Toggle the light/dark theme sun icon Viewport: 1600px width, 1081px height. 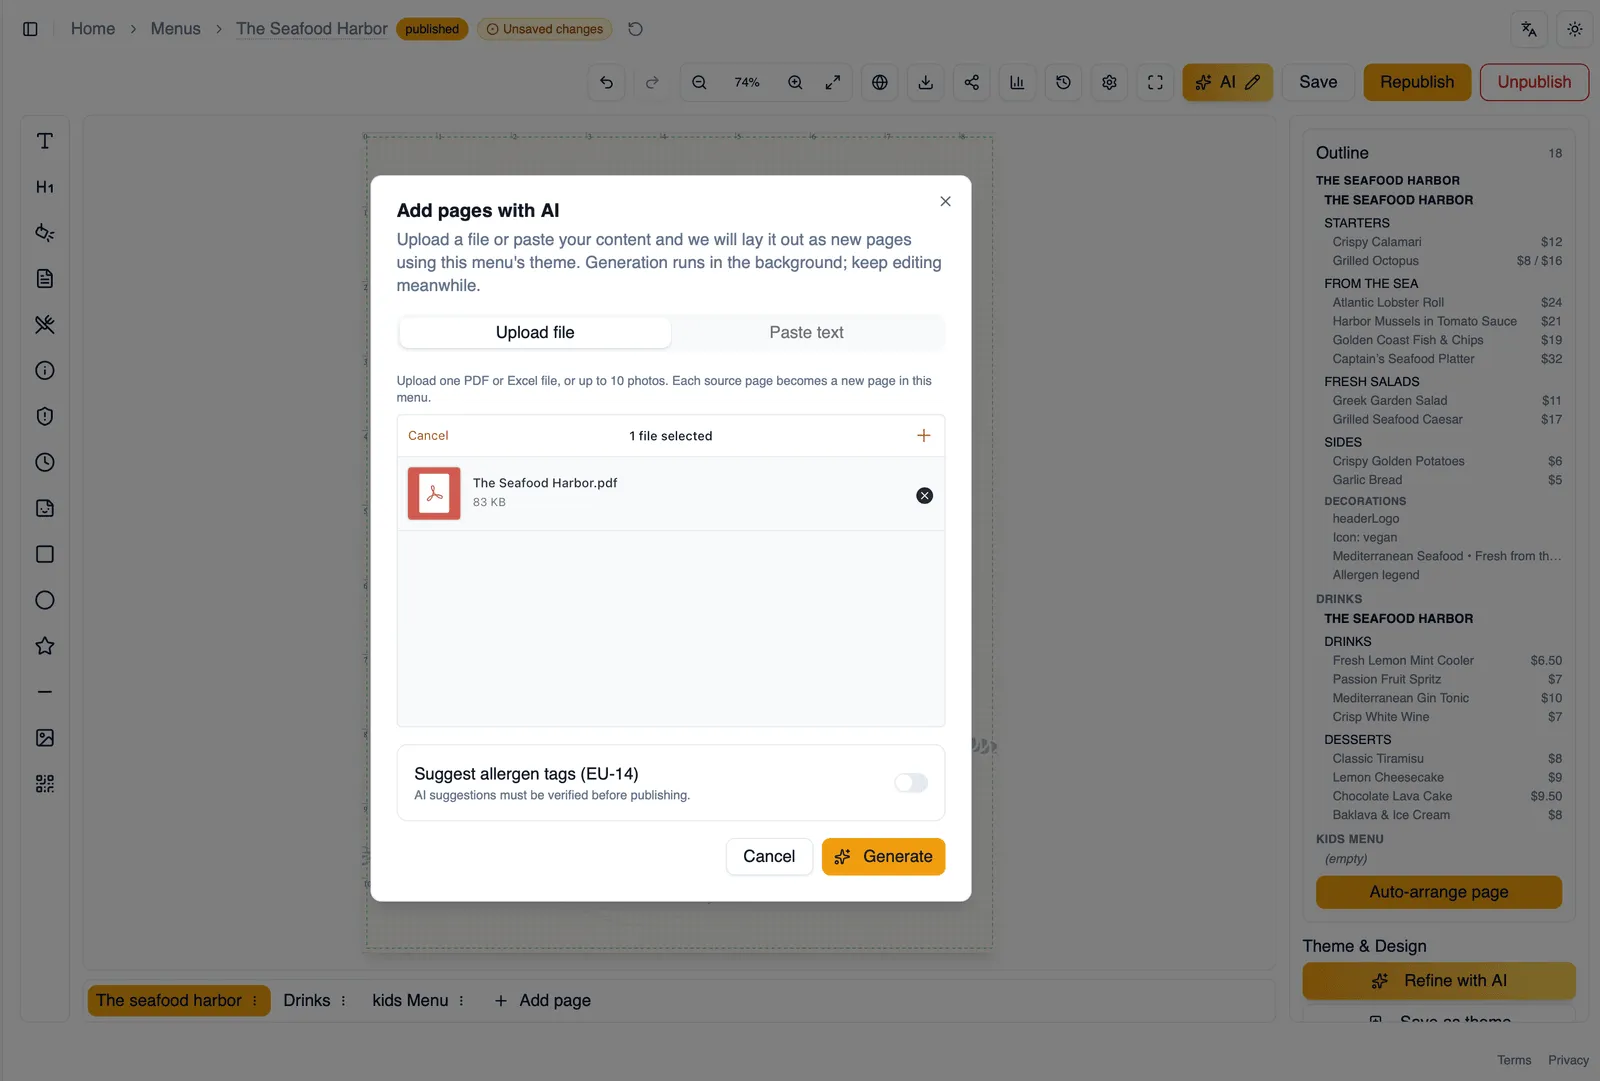pyautogui.click(x=1575, y=29)
